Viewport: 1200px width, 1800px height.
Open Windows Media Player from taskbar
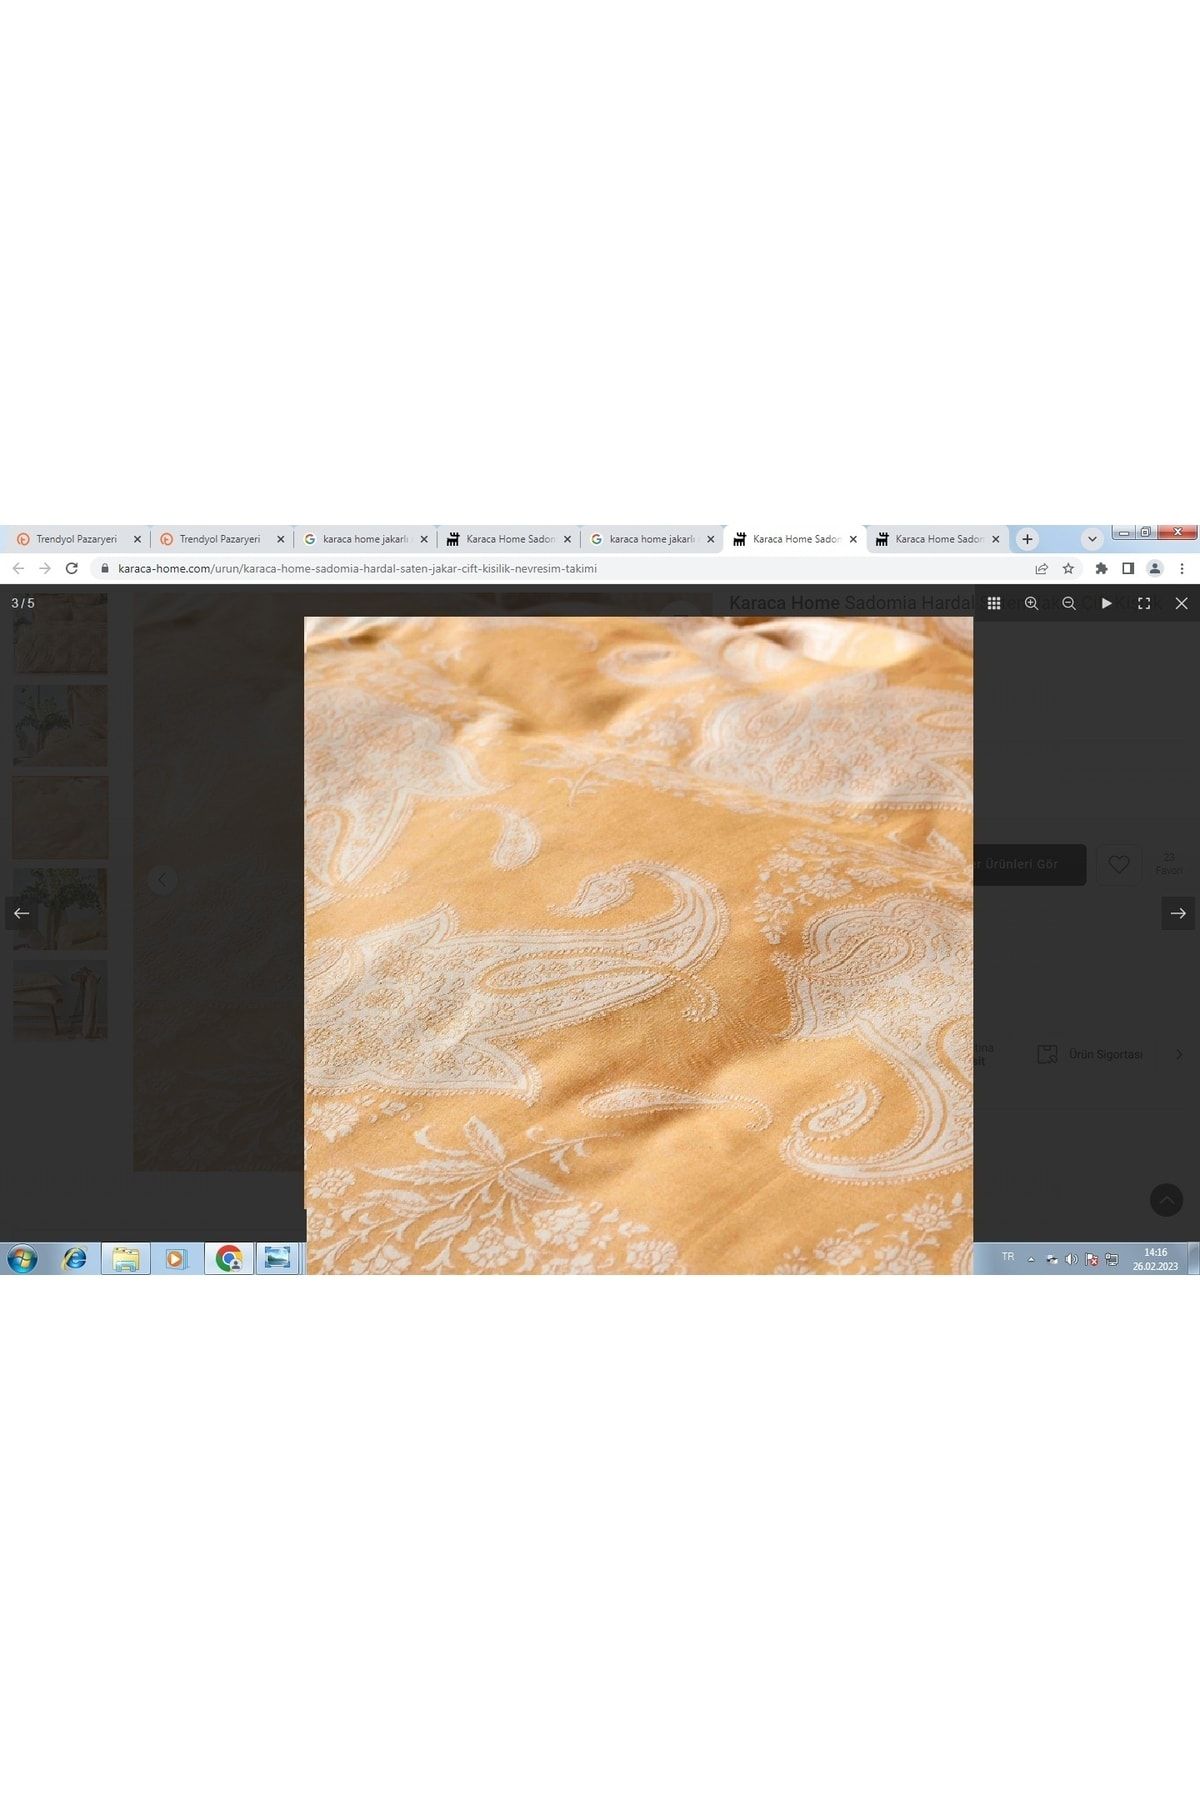(176, 1258)
